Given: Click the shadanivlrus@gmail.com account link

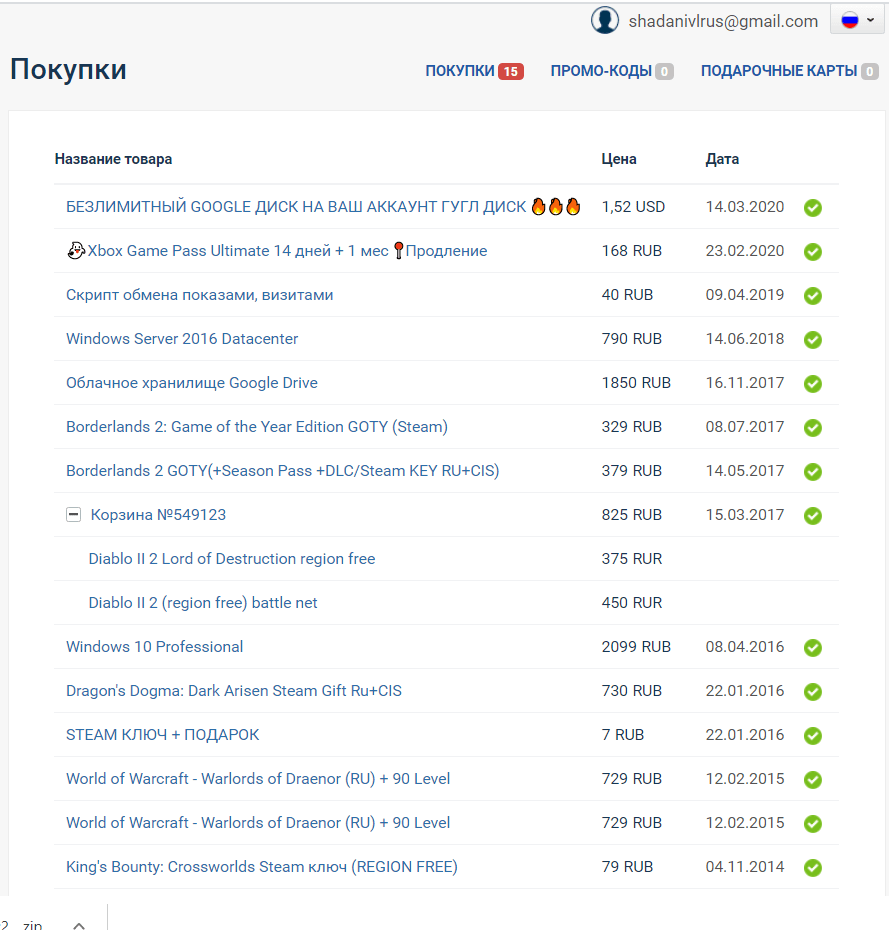Looking at the screenshot, I should pyautogui.click(x=723, y=21).
